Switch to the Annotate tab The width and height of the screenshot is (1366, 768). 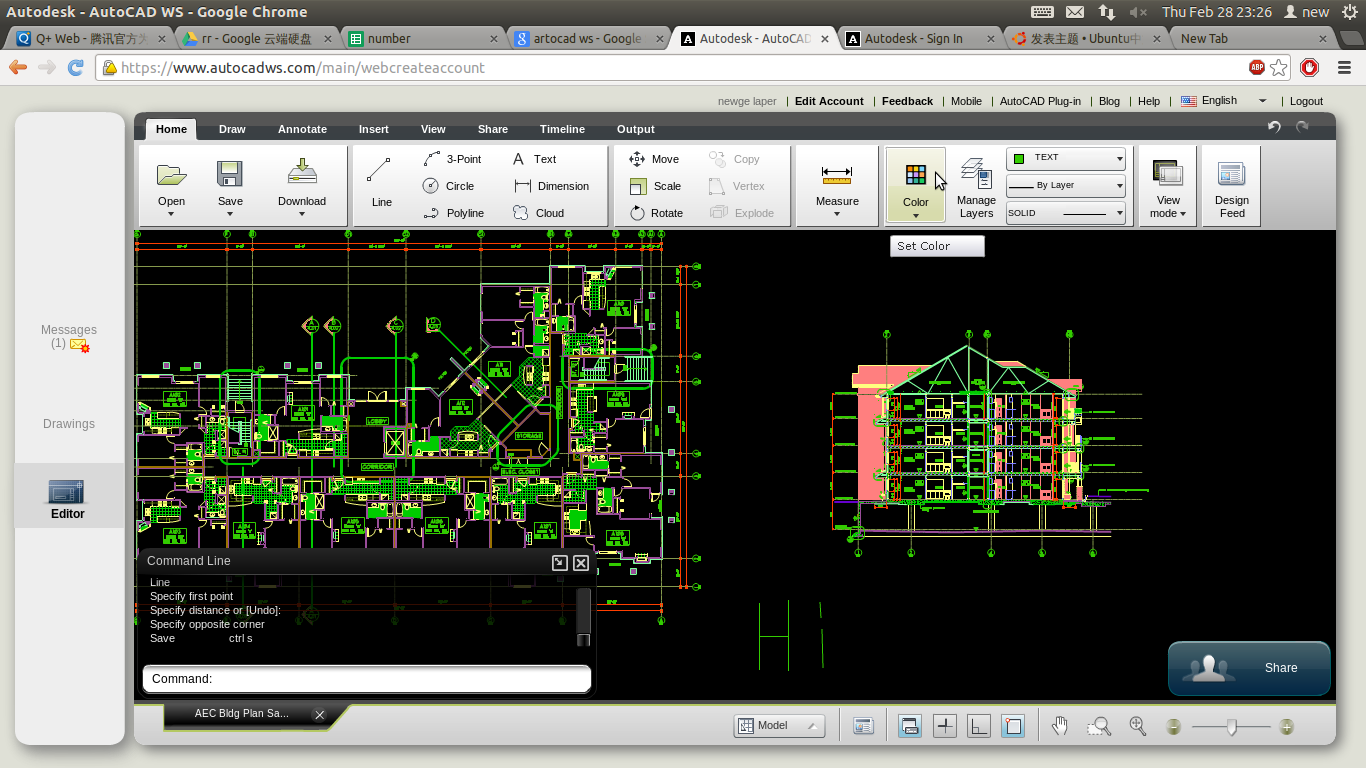[302, 129]
